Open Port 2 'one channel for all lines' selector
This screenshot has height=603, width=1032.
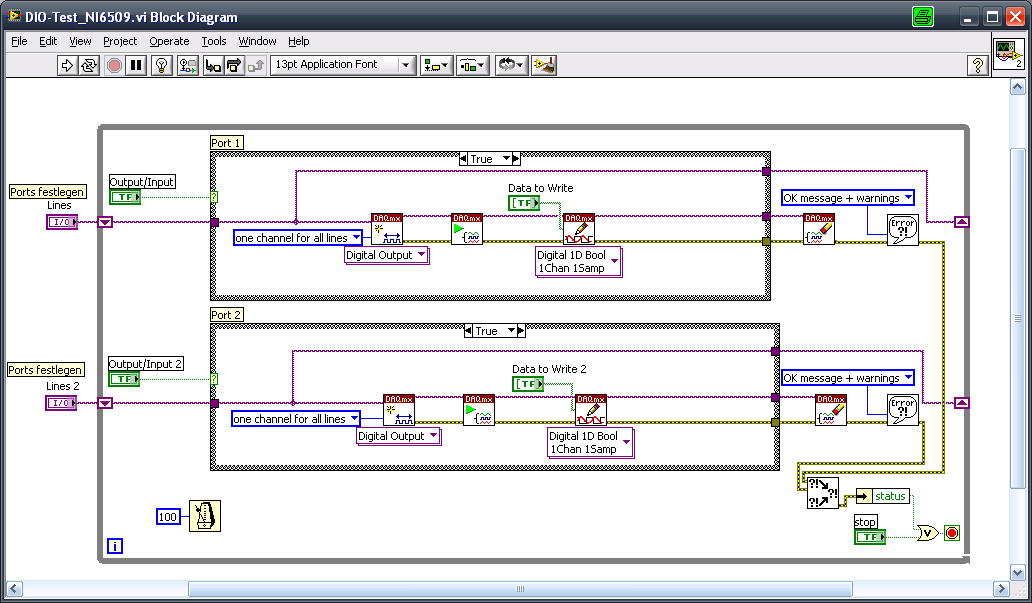(x=296, y=419)
